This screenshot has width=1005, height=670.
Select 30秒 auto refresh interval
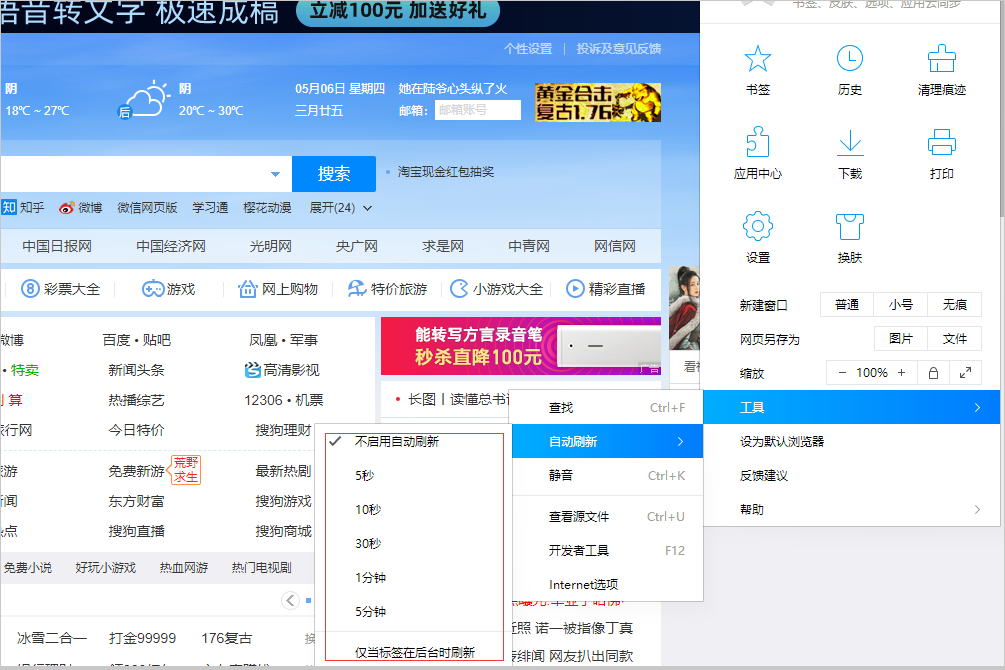point(415,543)
